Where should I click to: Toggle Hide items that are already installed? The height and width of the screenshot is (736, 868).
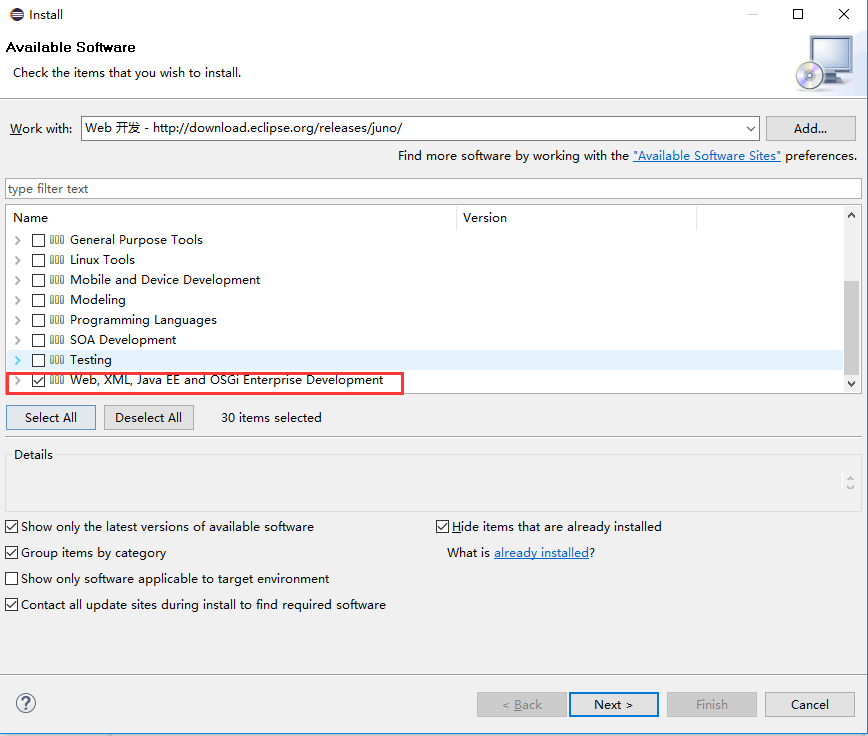click(x=442, y=526)
